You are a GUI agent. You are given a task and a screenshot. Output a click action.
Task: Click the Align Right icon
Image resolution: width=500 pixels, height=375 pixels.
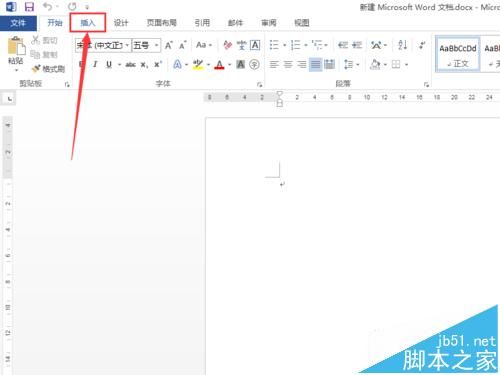pyautogui.click(x=301, y=64)
